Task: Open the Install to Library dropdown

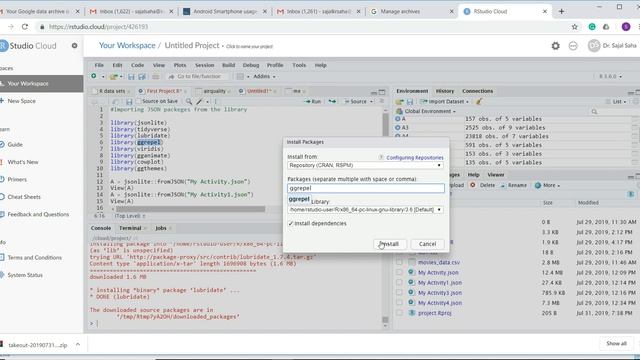Action: (365, 209)
